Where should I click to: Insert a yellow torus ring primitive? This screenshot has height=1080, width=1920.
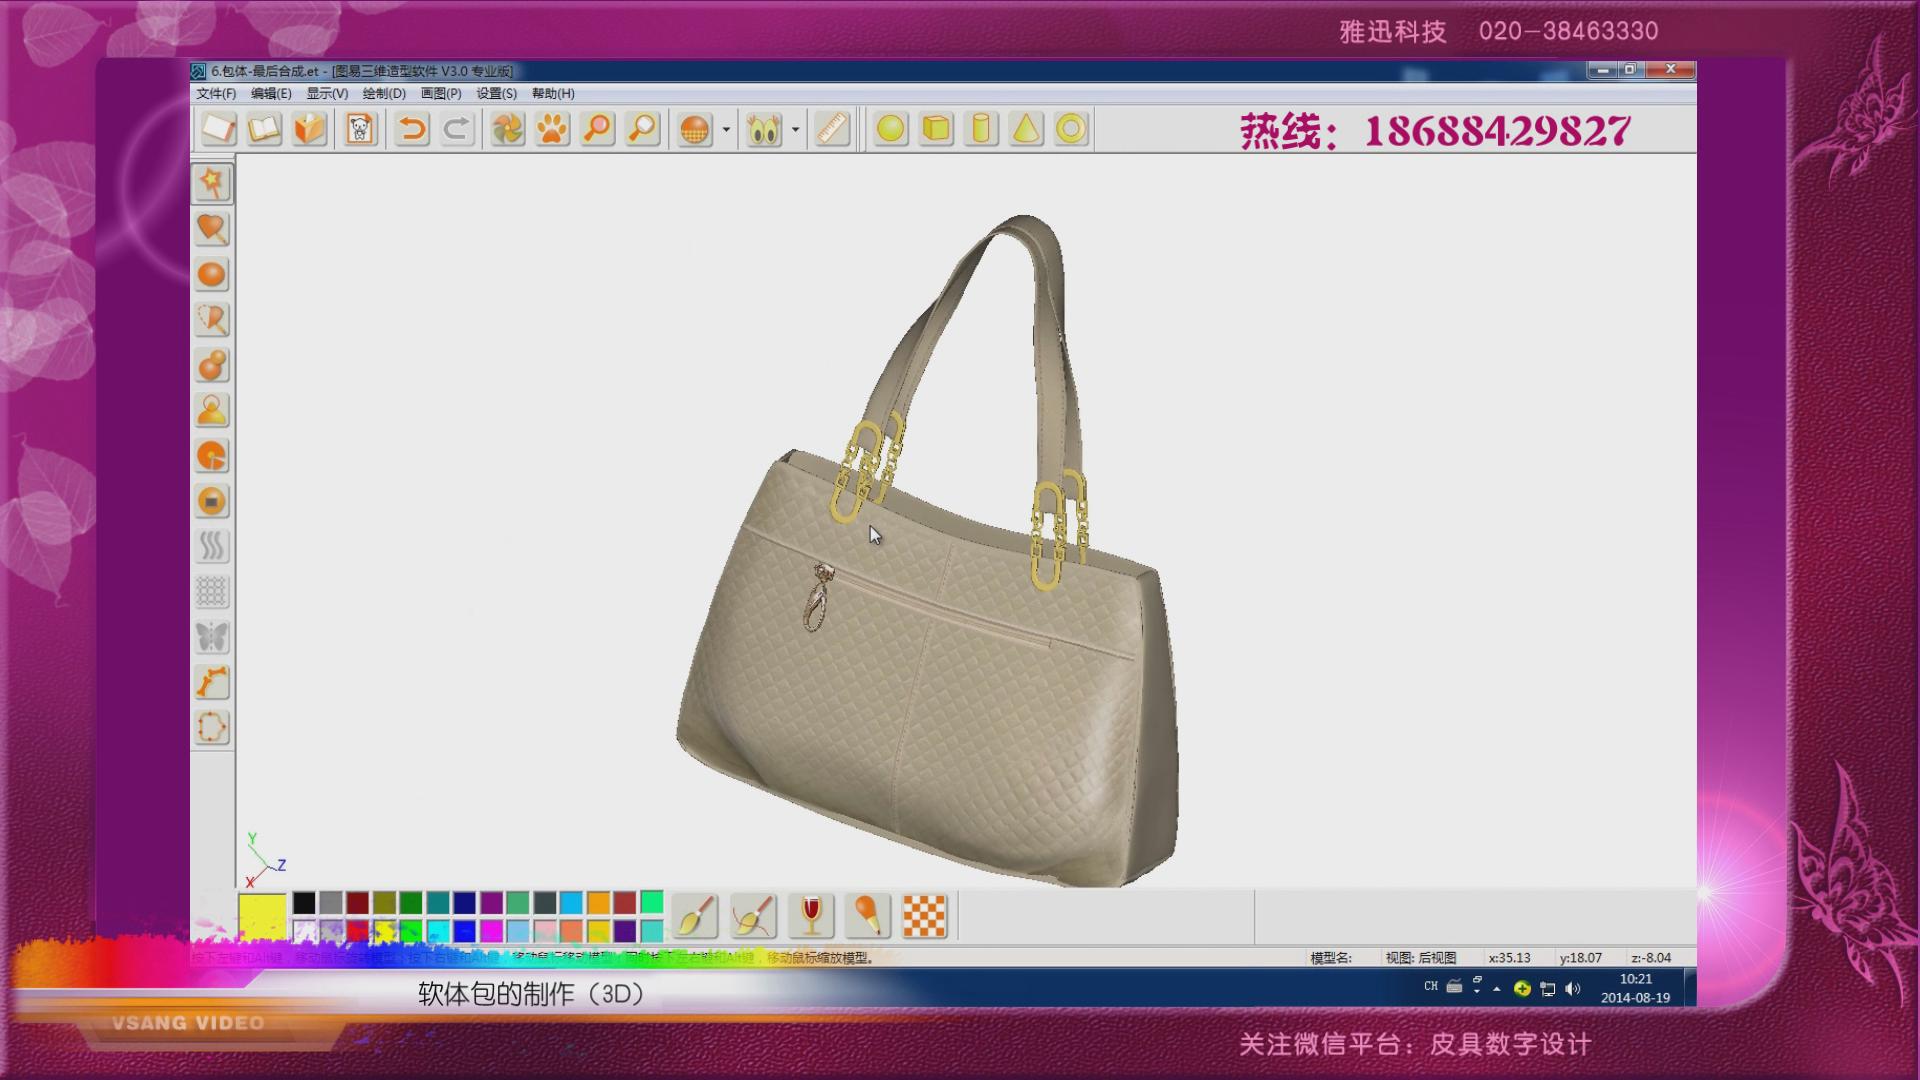coord(1071,129)
